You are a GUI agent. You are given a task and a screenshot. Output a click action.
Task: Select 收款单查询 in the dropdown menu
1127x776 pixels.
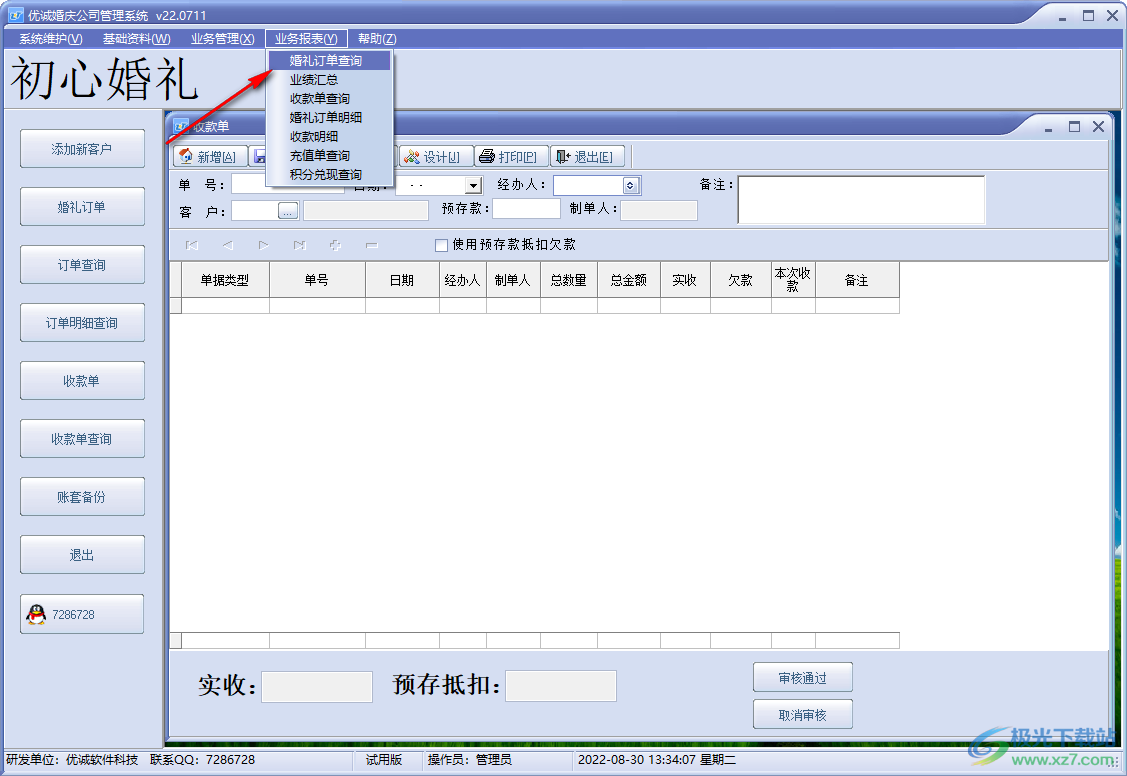331,98
